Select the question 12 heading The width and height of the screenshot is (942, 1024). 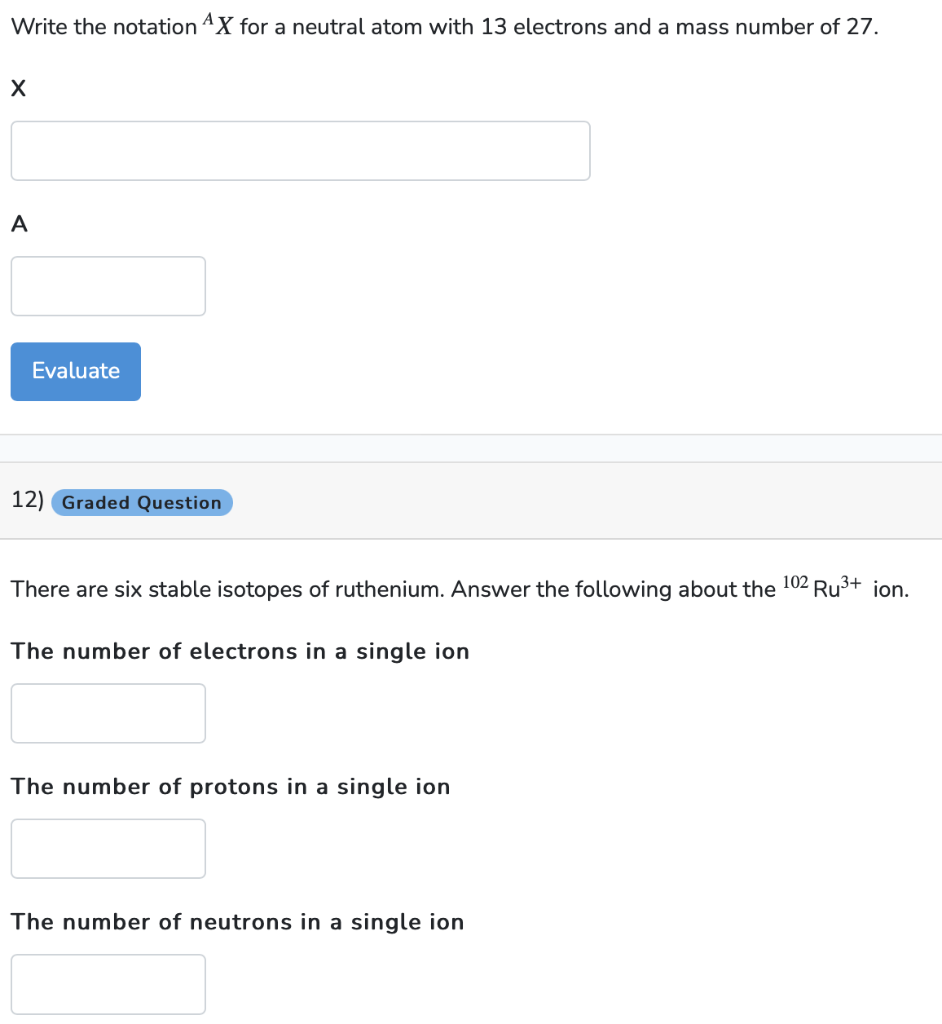[x=26, y=500]
